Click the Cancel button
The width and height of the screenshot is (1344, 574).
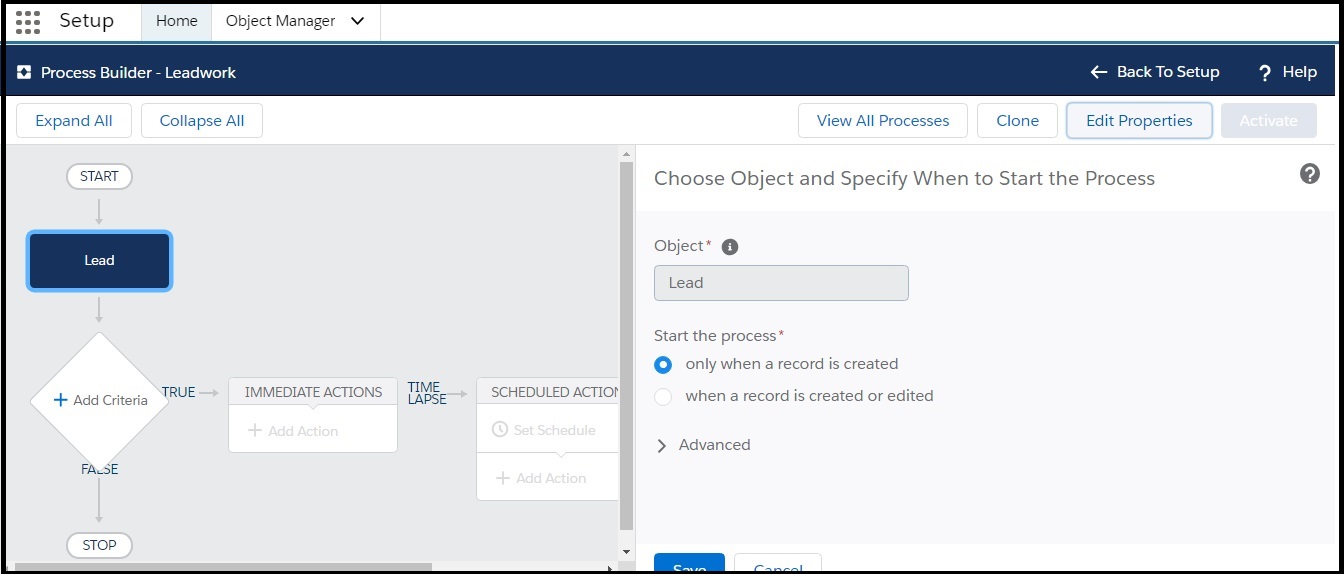778,564
